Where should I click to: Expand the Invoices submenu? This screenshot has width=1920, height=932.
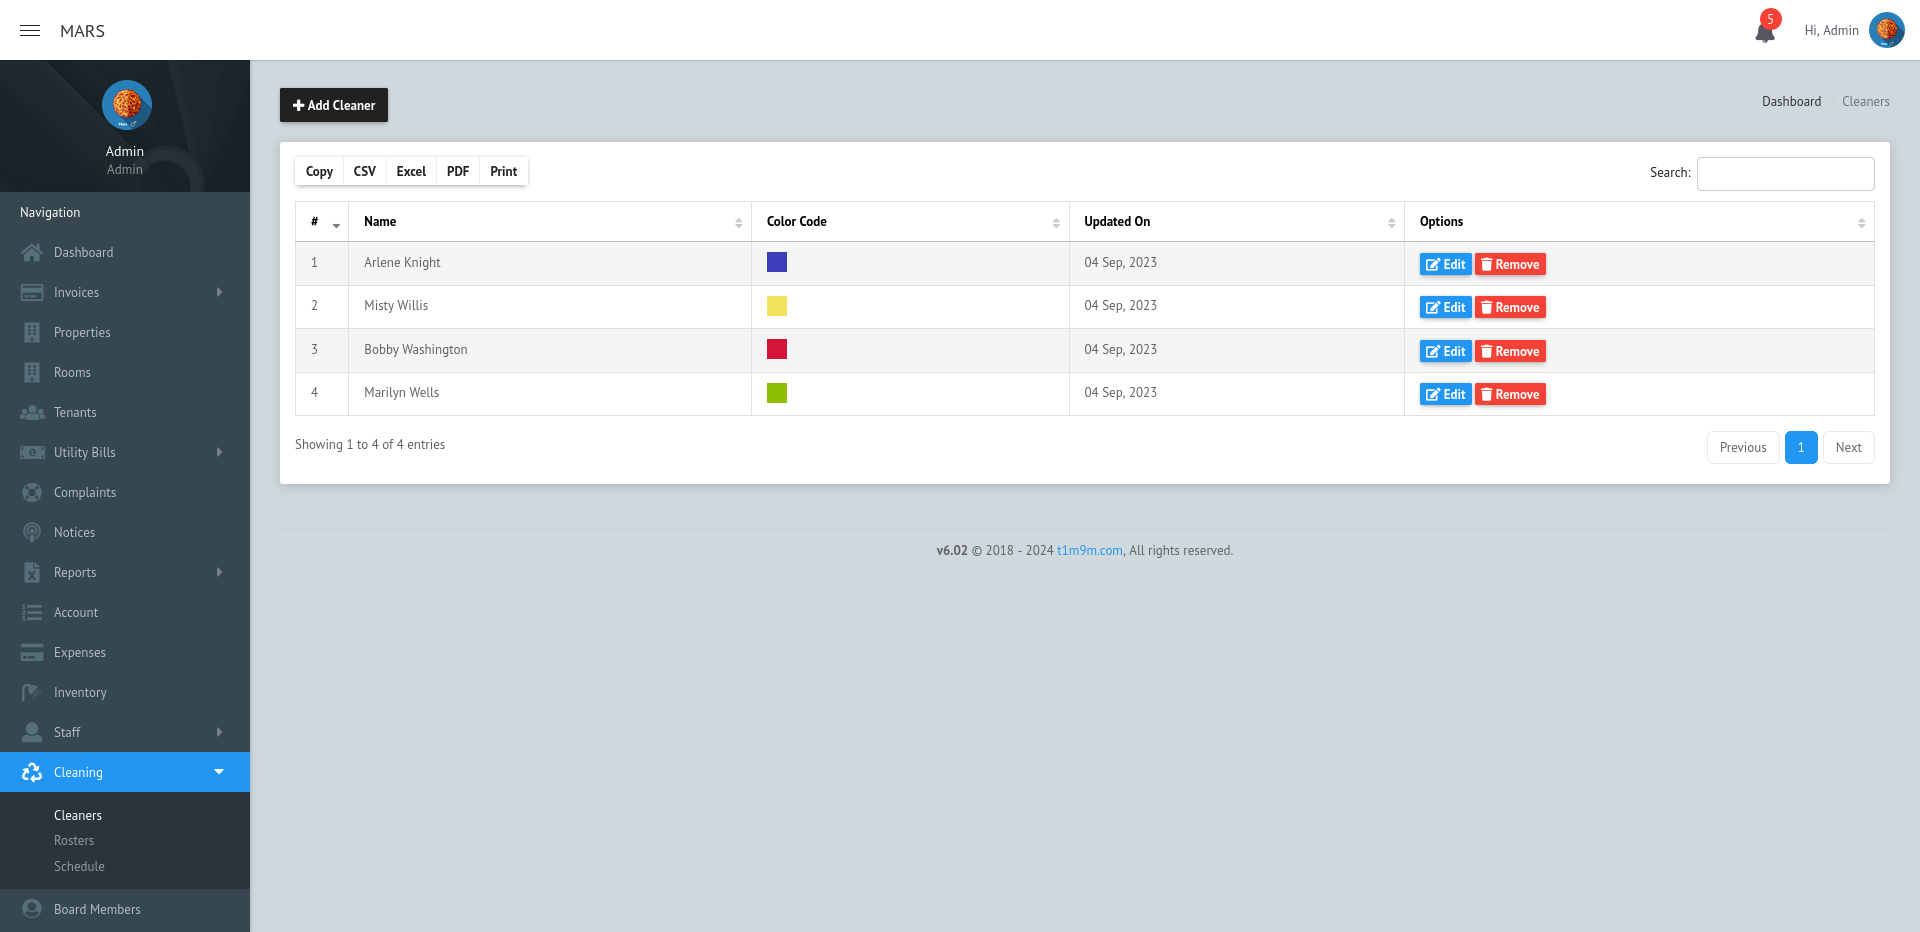coord(219,292)
